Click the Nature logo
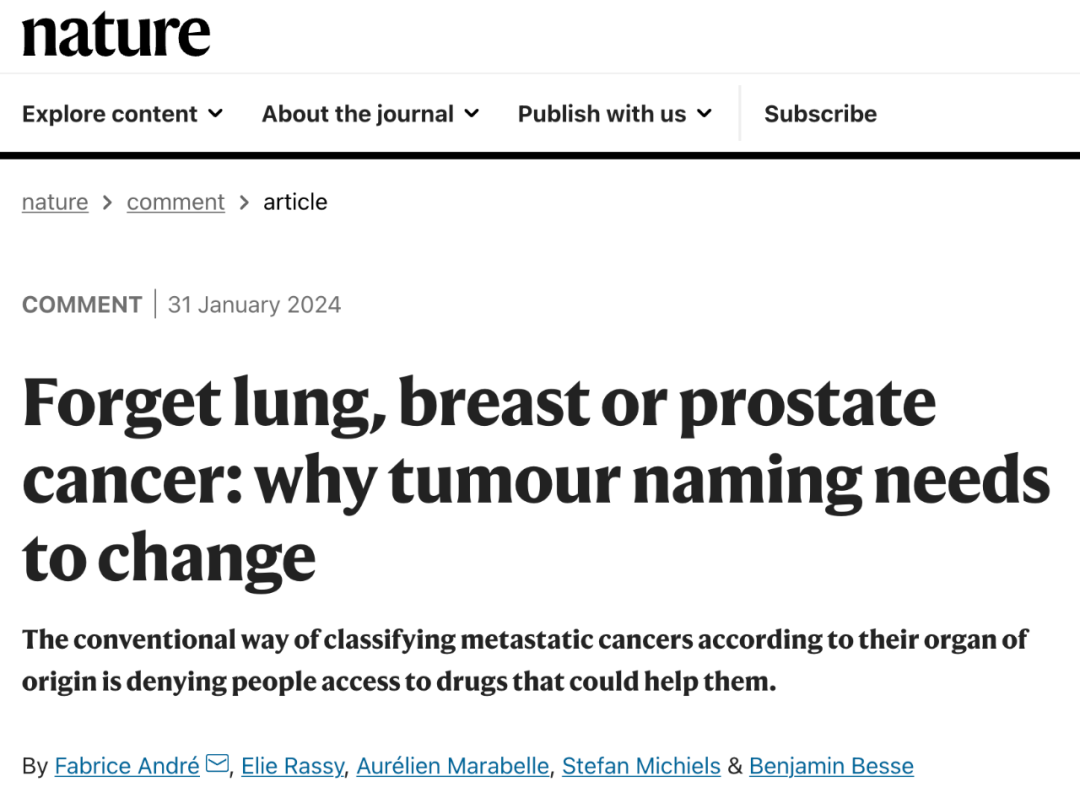This screenshot has width=1080, height=787. coord(116,34)
